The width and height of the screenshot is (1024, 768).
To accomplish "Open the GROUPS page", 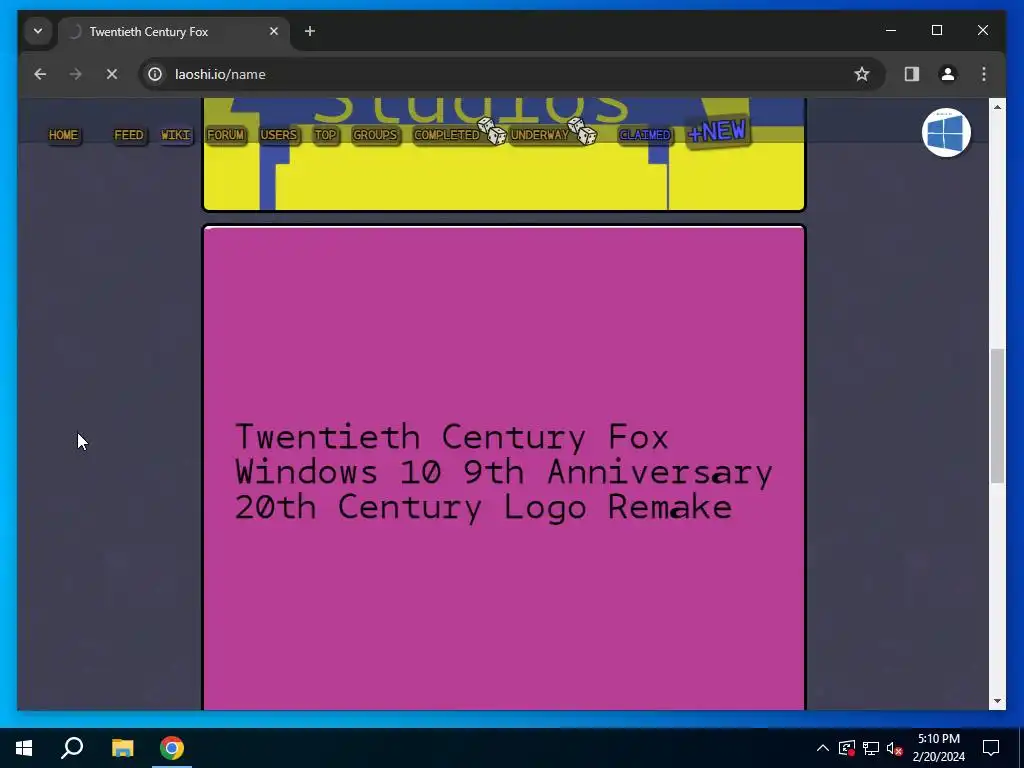I will coord(375,135).
